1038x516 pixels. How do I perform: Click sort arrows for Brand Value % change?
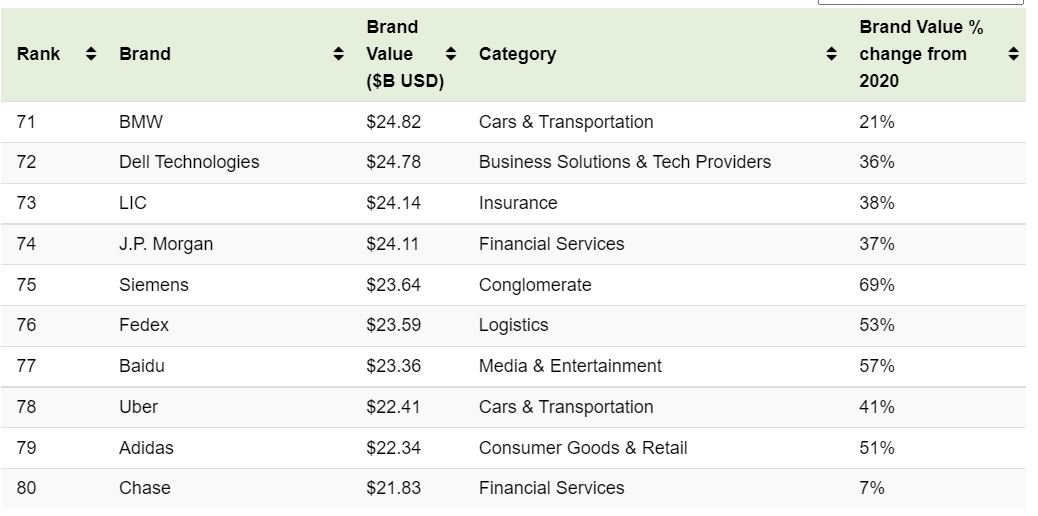[1013, 54]
